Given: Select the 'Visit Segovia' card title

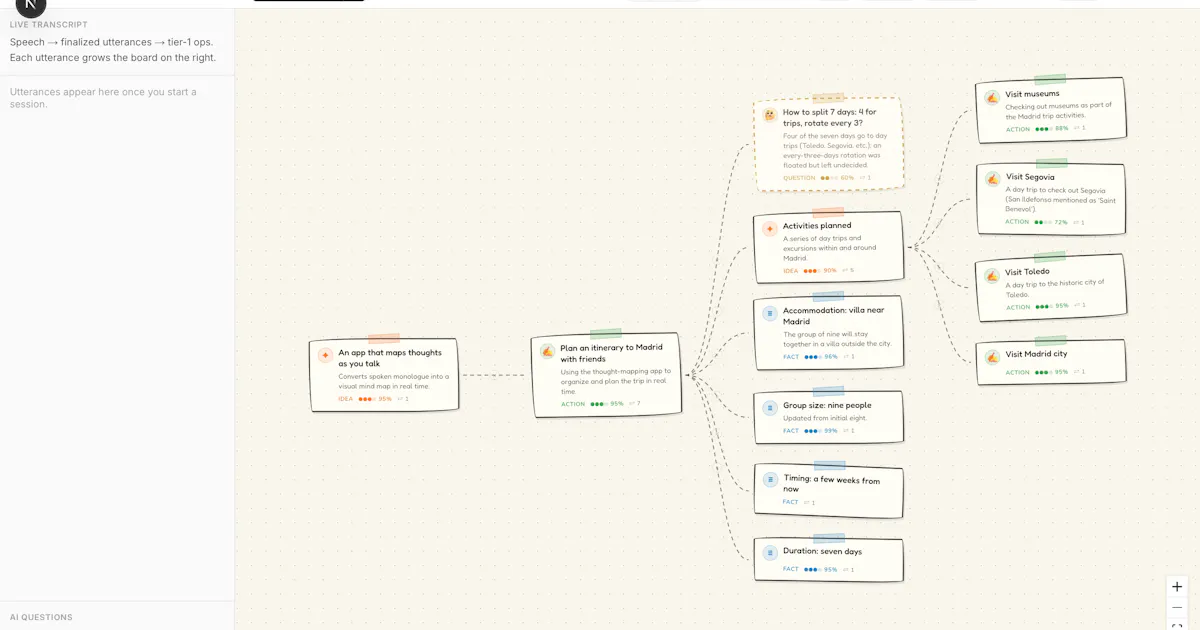Looking at the screenshot, I should (x=1028, y=177).
